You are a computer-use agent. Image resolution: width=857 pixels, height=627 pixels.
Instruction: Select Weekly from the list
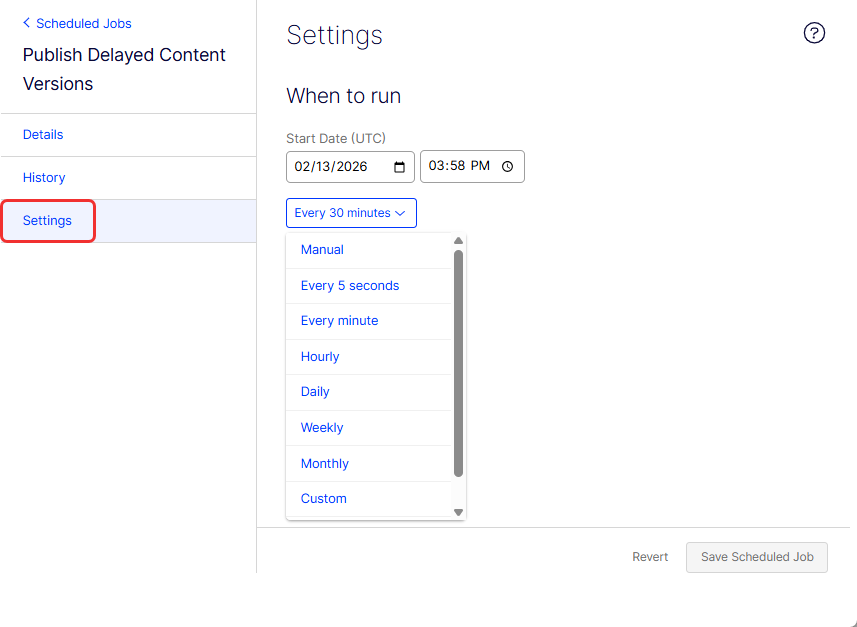point(369,428)
